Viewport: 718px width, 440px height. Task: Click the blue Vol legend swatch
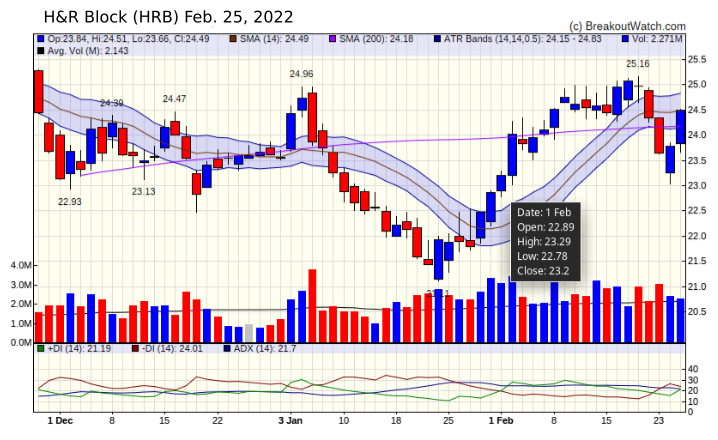tap(626, 39)
